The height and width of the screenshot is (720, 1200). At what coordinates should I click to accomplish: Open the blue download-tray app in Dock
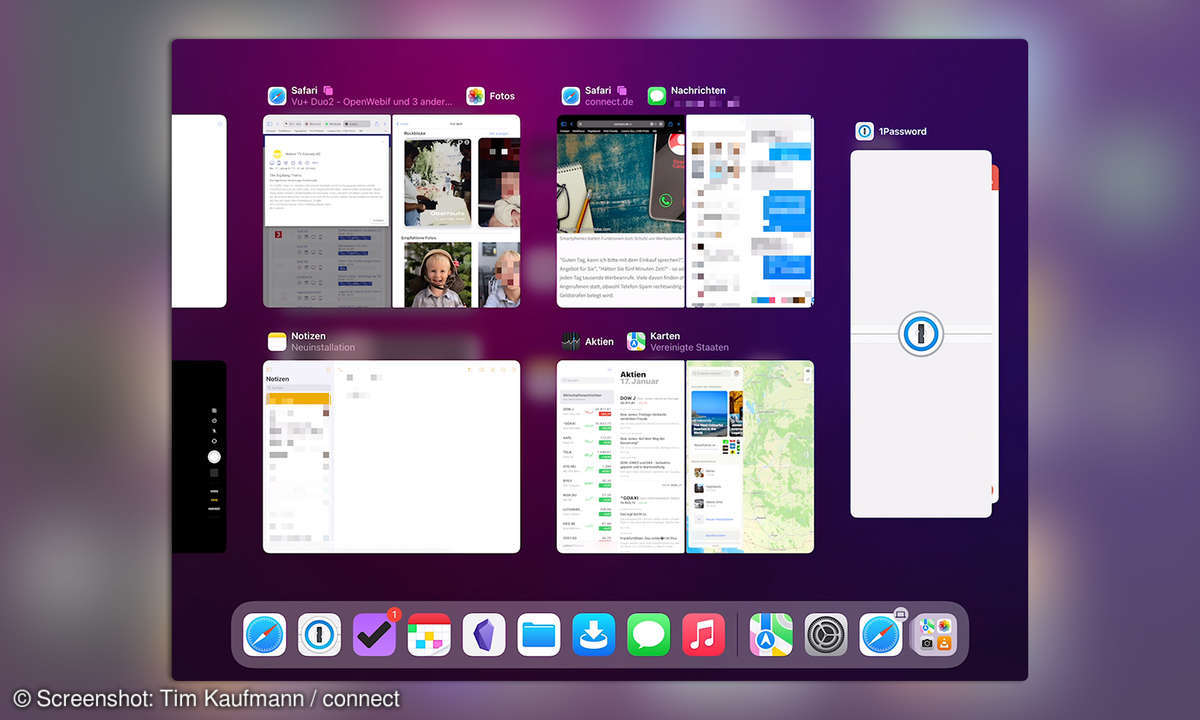(x=594, y=634)
